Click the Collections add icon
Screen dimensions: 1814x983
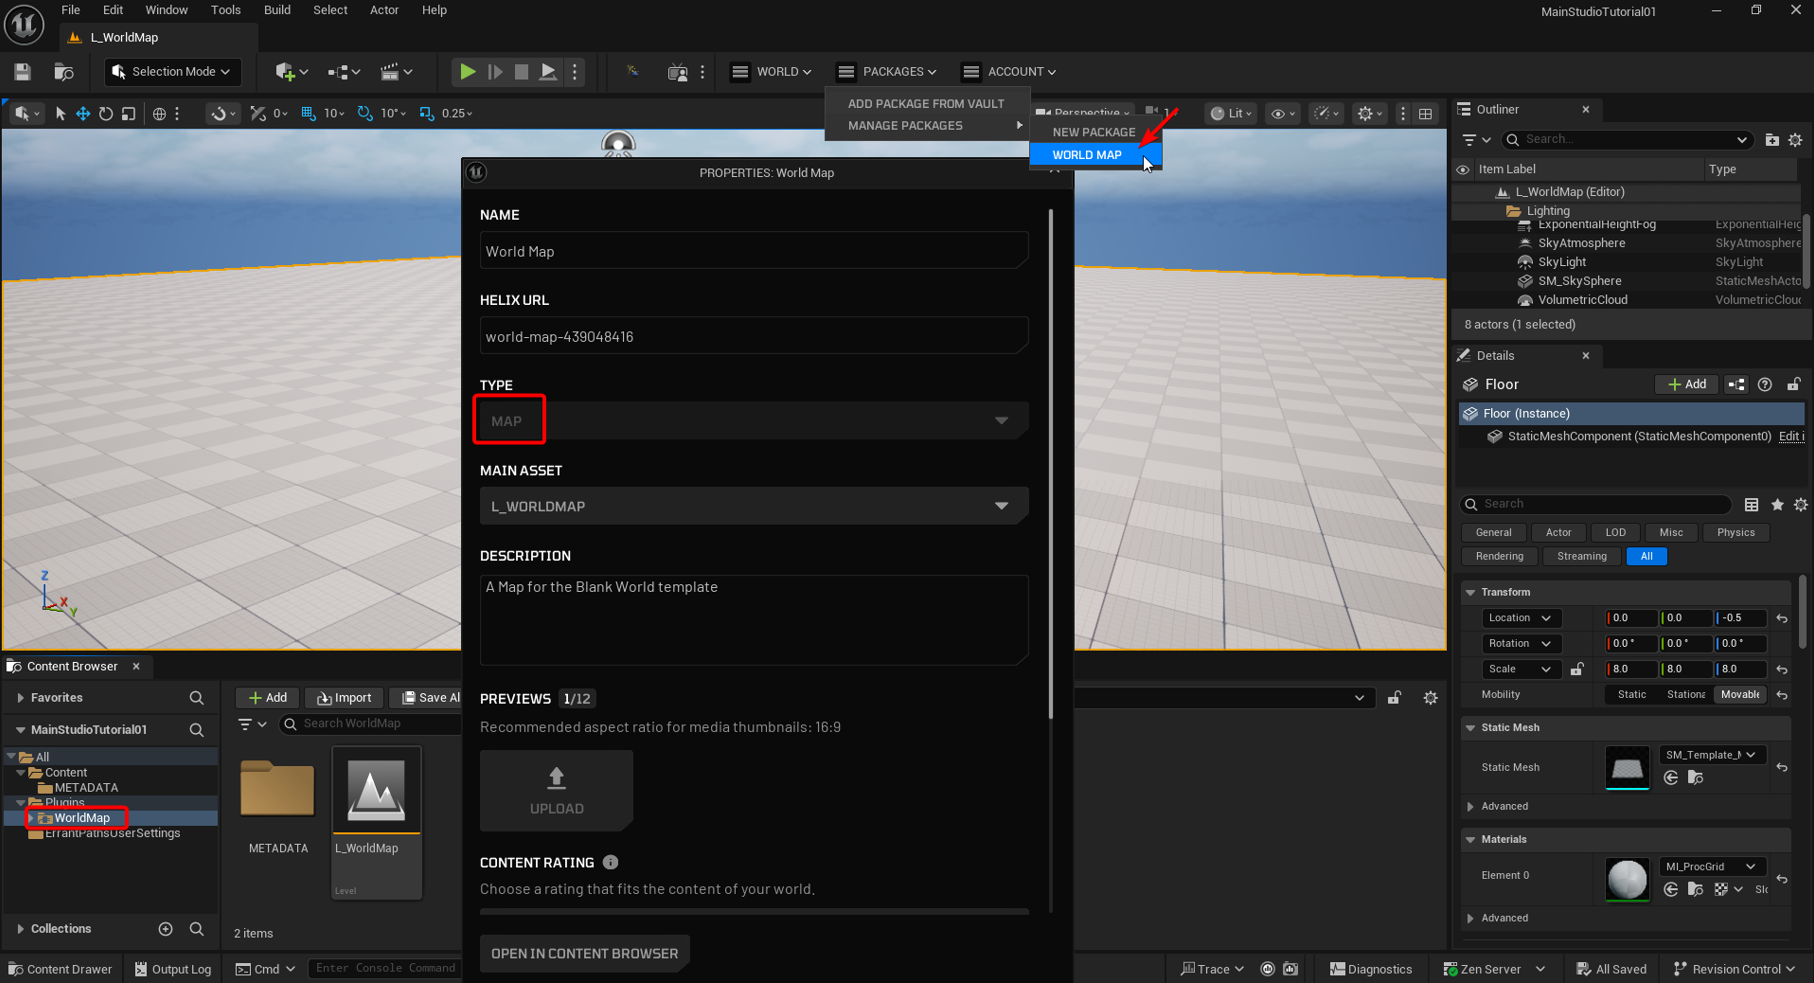[x=166, y=929]
